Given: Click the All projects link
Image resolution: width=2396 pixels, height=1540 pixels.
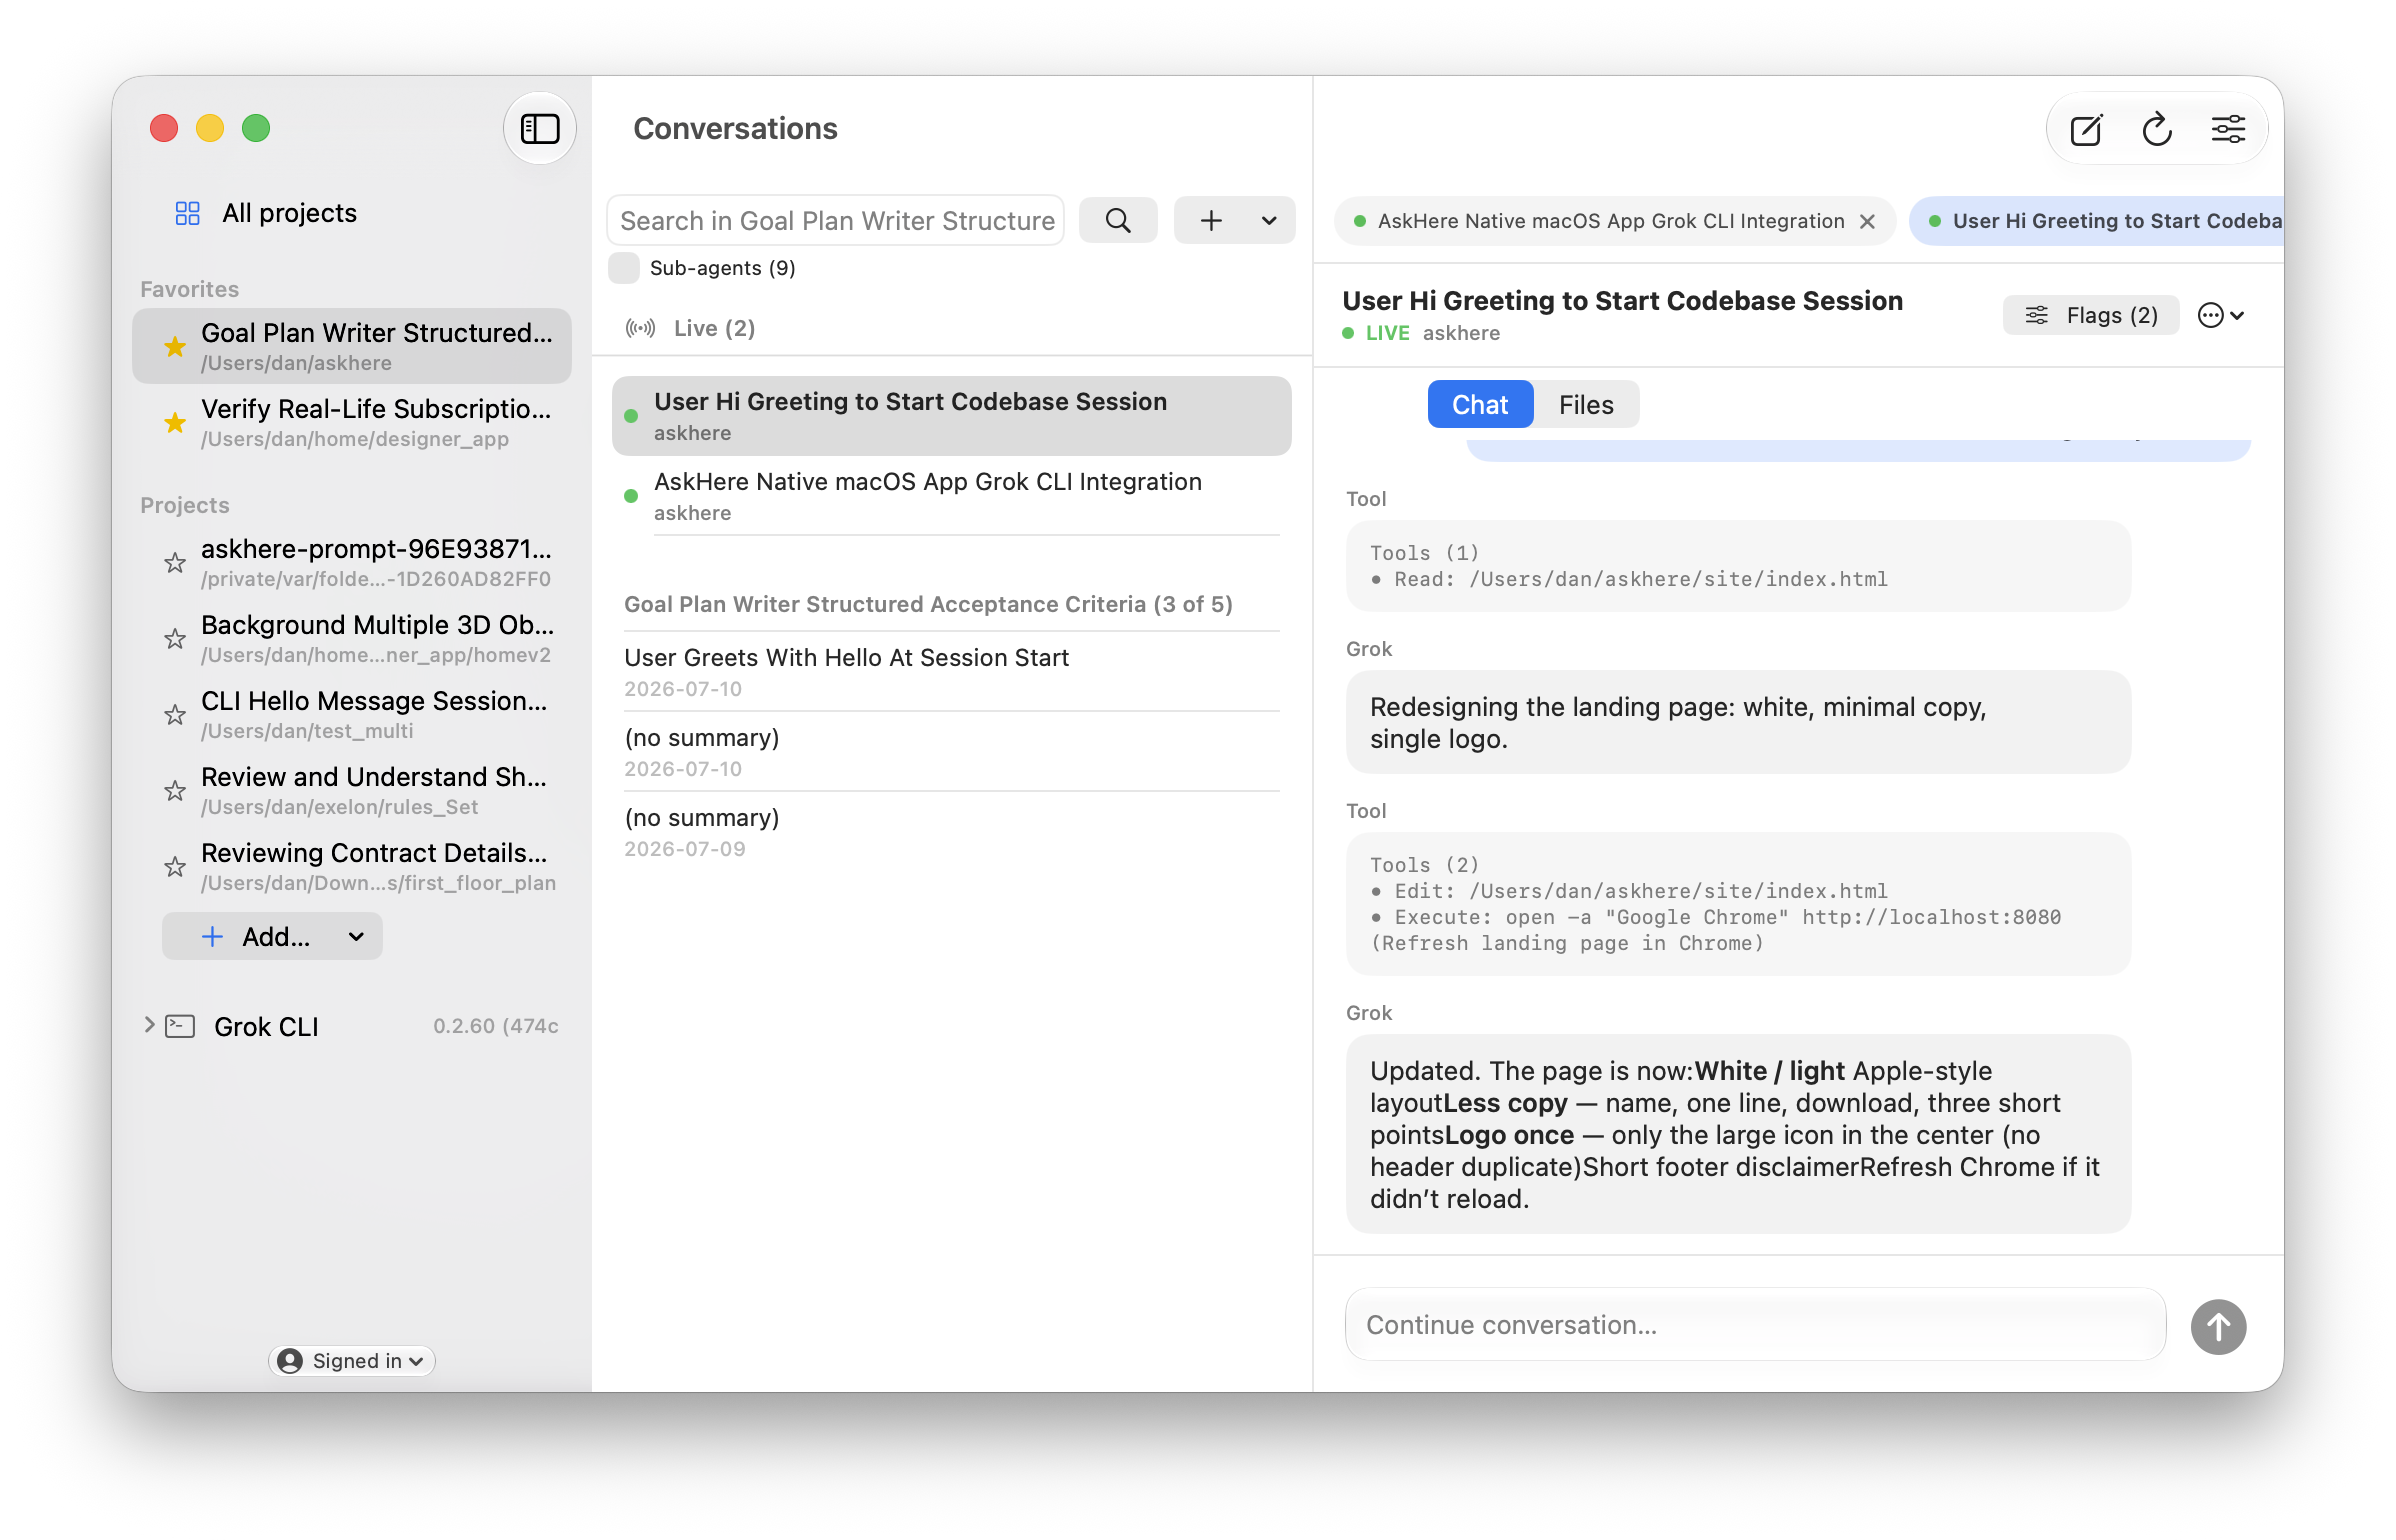Looking at the screenshot, I should coord(289,213).
